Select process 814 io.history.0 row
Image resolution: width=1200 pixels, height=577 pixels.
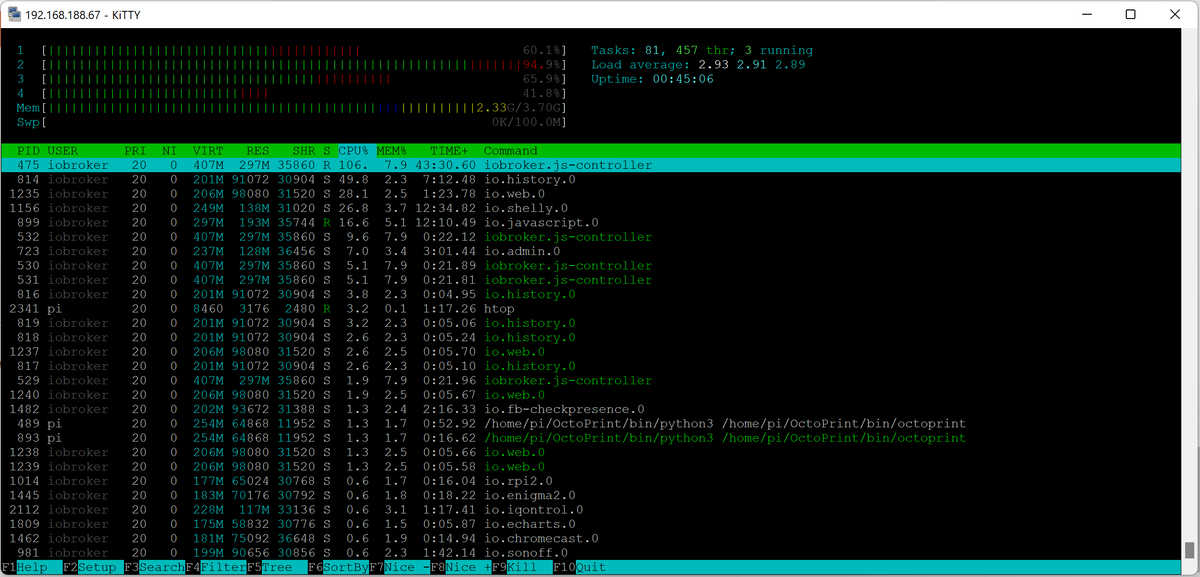click(591, 179)
